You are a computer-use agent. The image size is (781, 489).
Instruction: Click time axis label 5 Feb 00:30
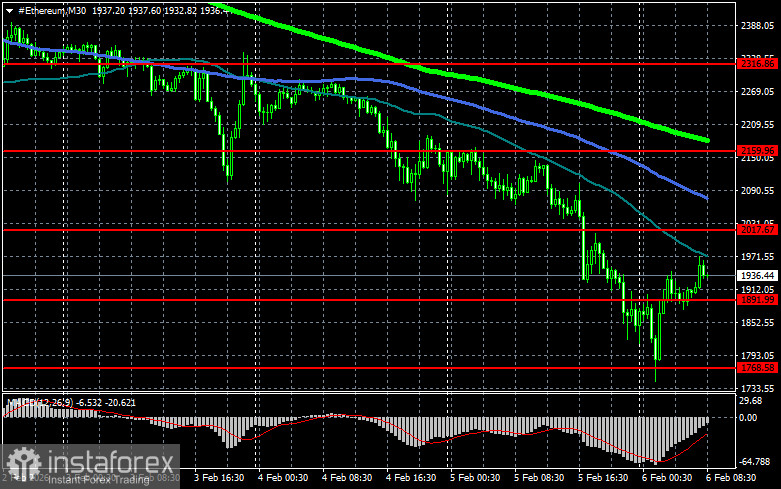click(475, 478)
